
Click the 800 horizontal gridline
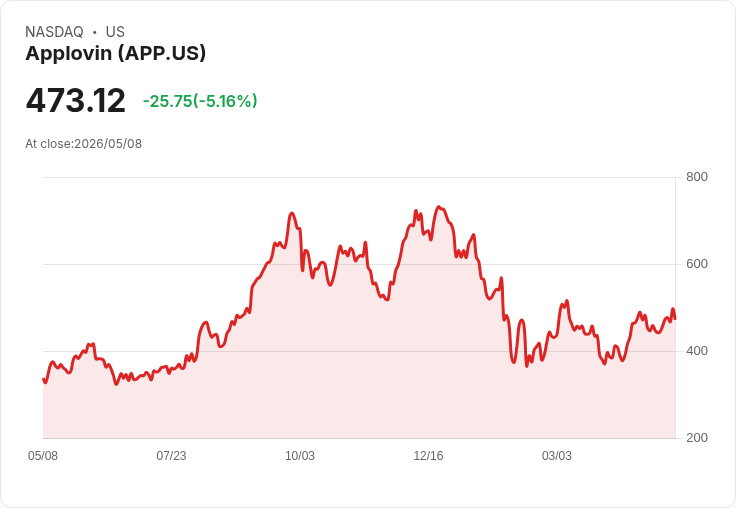(x=359, y=177)
